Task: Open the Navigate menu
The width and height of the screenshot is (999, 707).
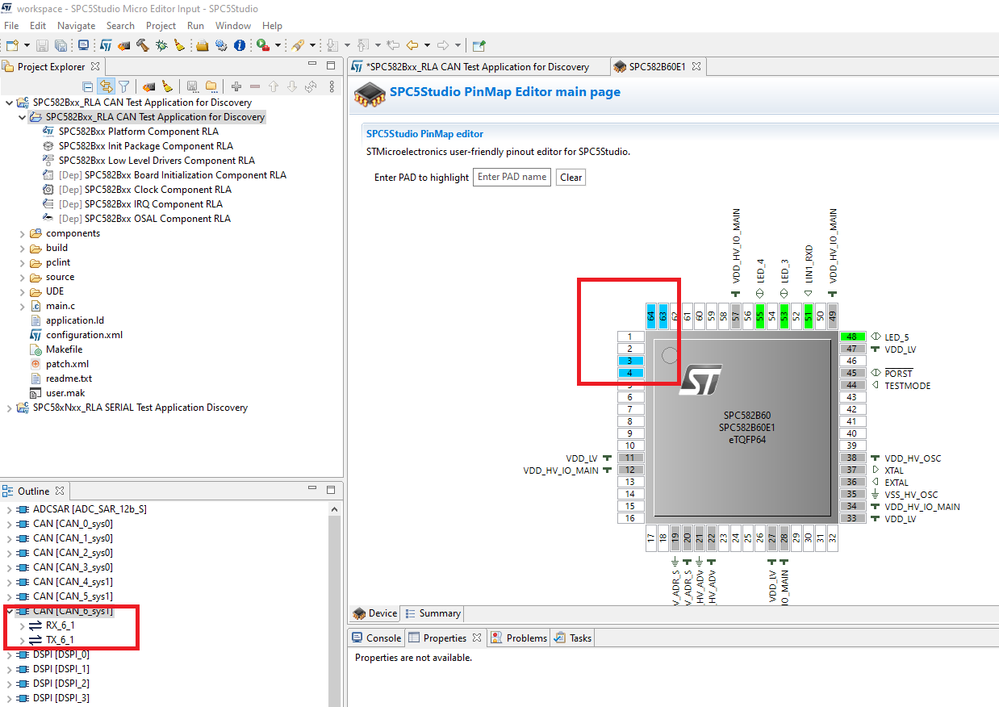Action: point(76,25)
